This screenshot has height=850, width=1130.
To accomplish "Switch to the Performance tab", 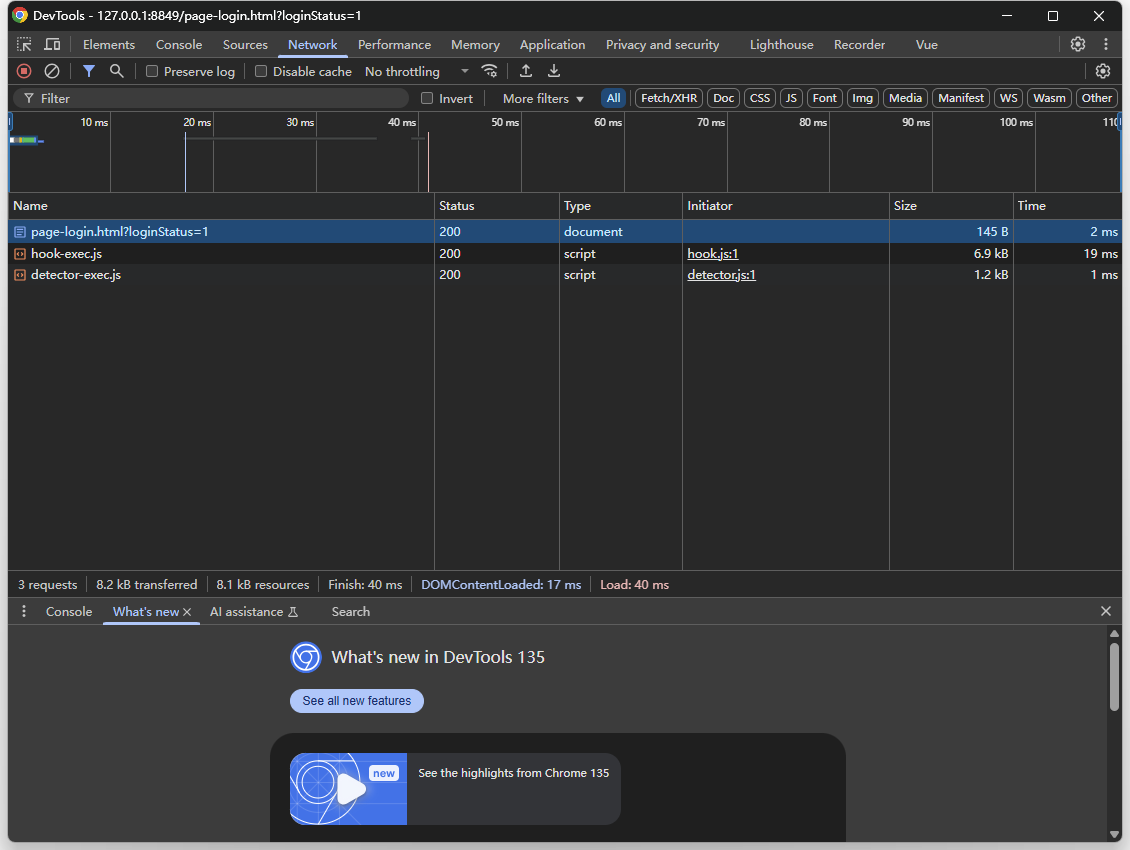I will click(394, 44).
